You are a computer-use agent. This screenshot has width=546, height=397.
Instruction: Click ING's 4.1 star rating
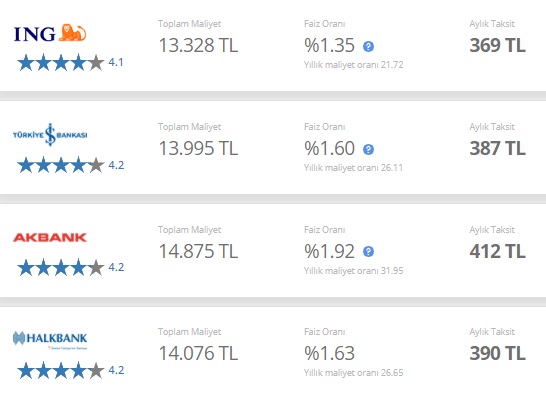(x=70, y=63)
